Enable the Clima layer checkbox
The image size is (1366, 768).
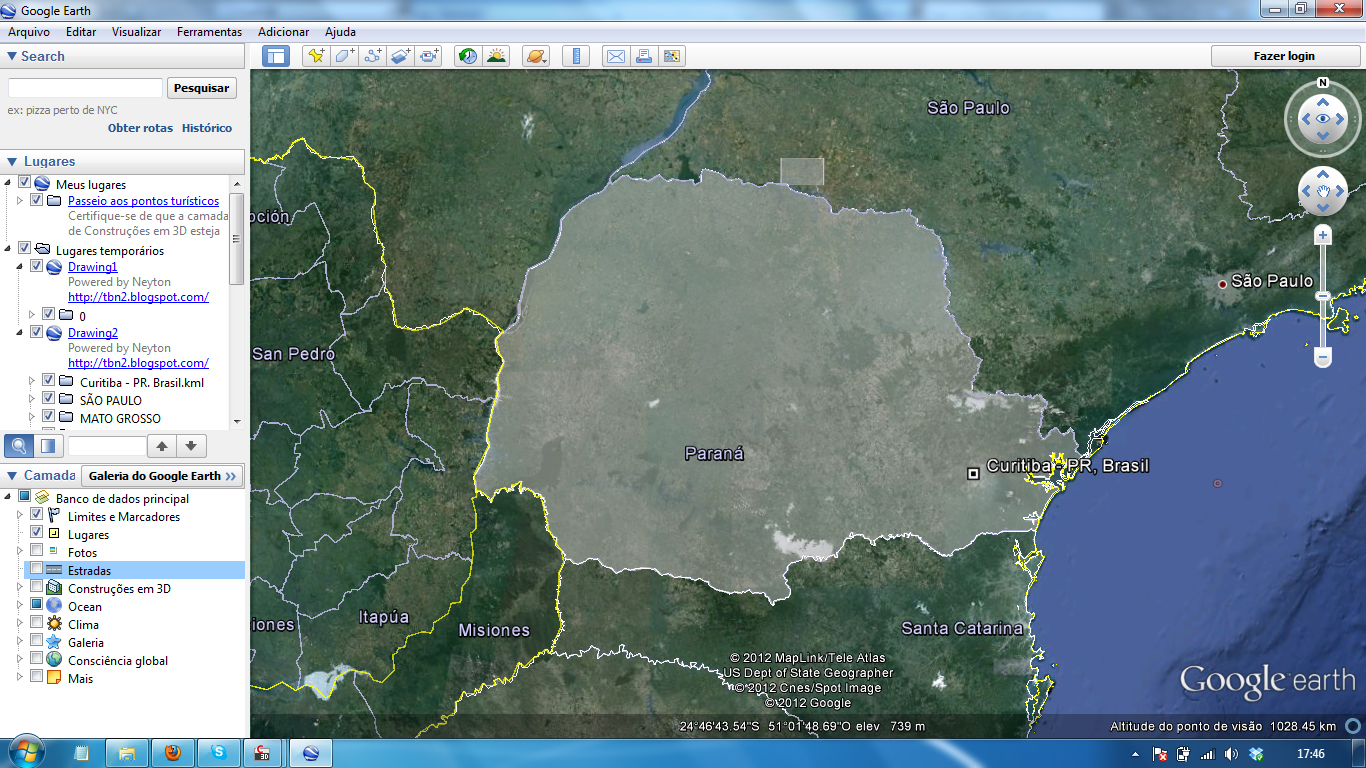pyautogui.click(x=37, y=623)
